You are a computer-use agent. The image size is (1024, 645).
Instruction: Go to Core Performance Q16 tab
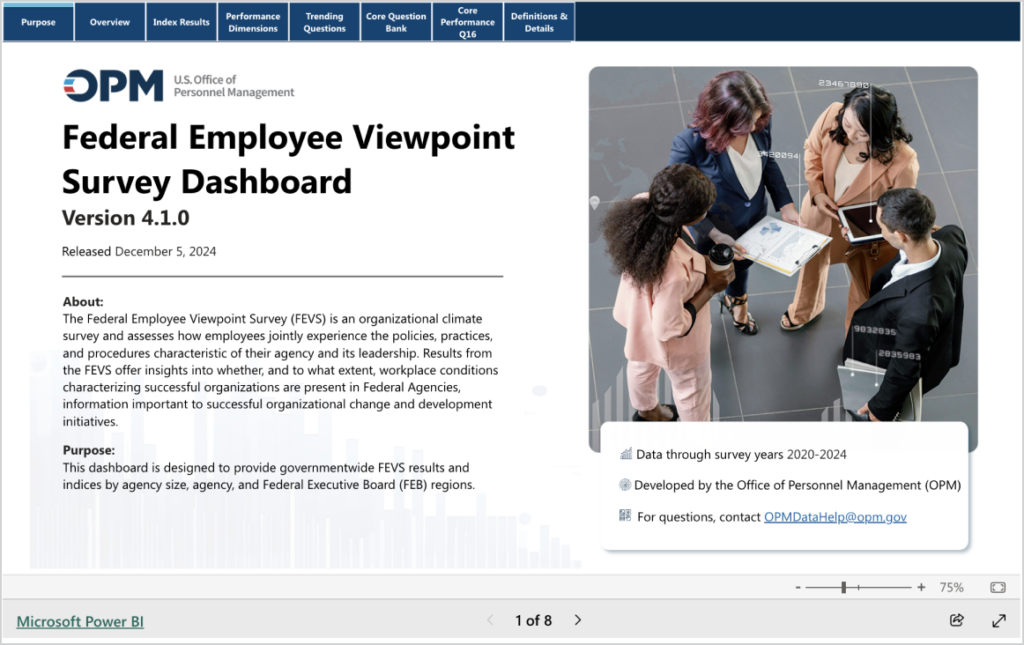[x=467, y=22]
